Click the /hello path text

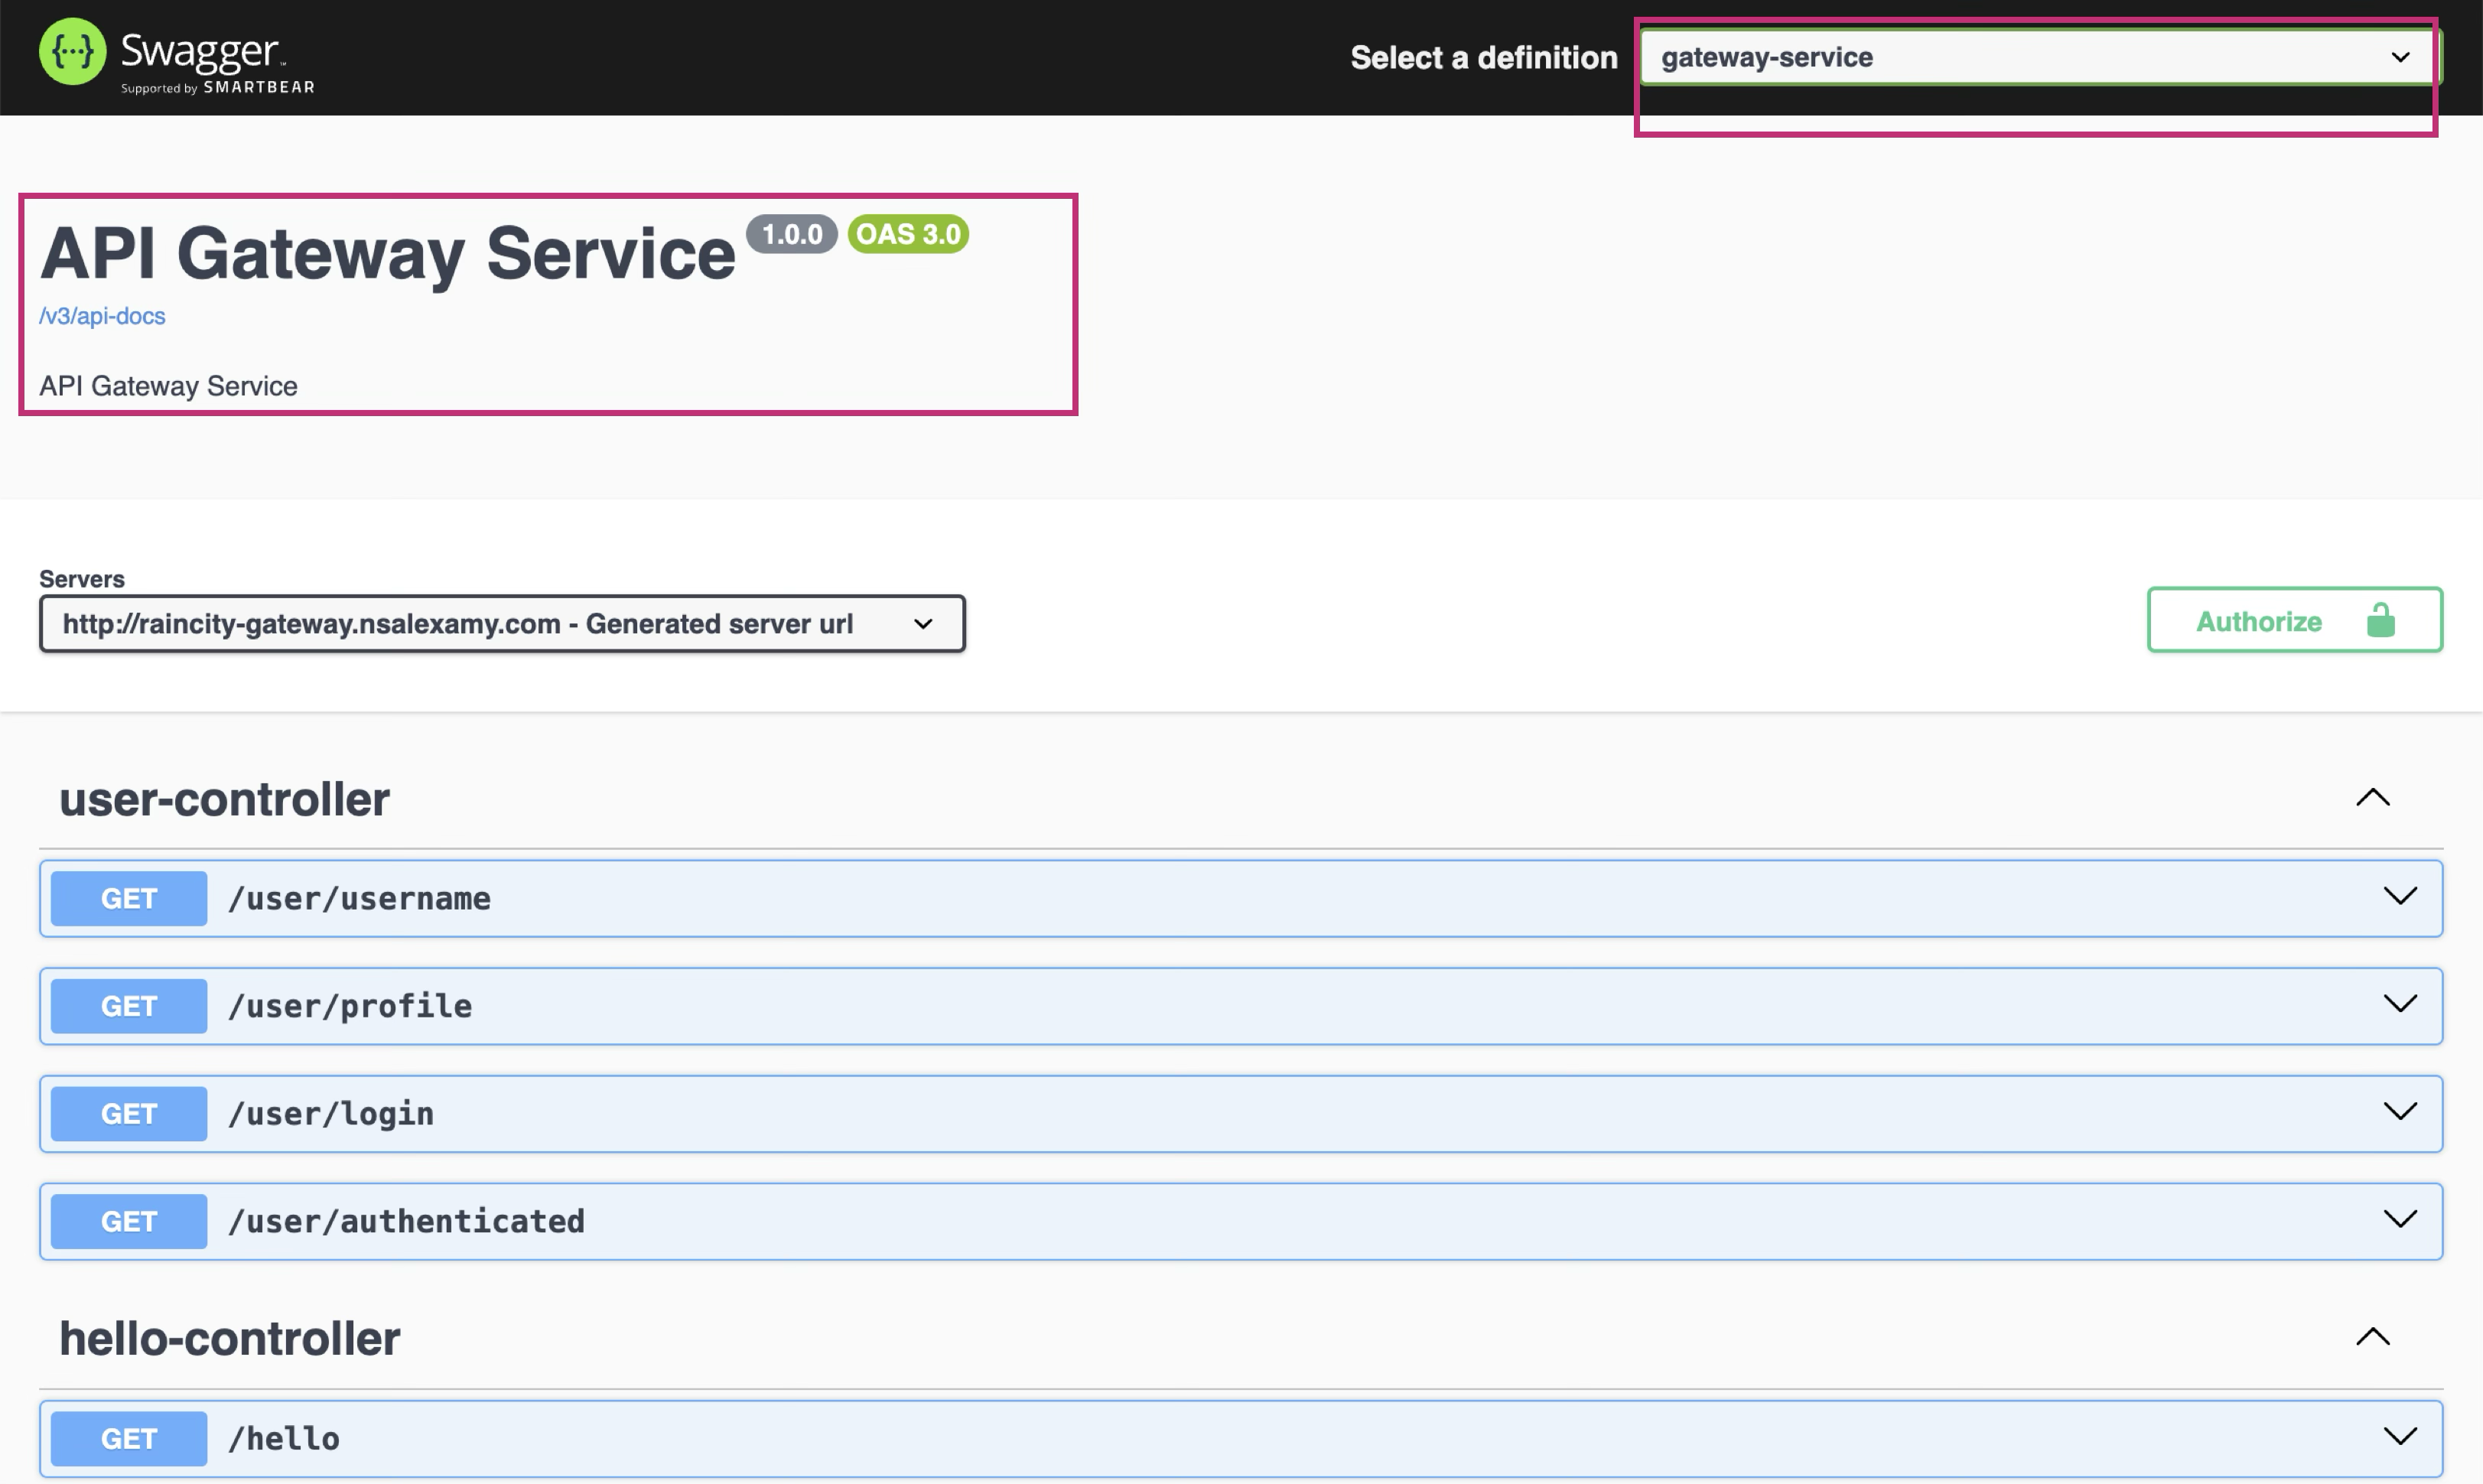click(x=284, y=1439)
